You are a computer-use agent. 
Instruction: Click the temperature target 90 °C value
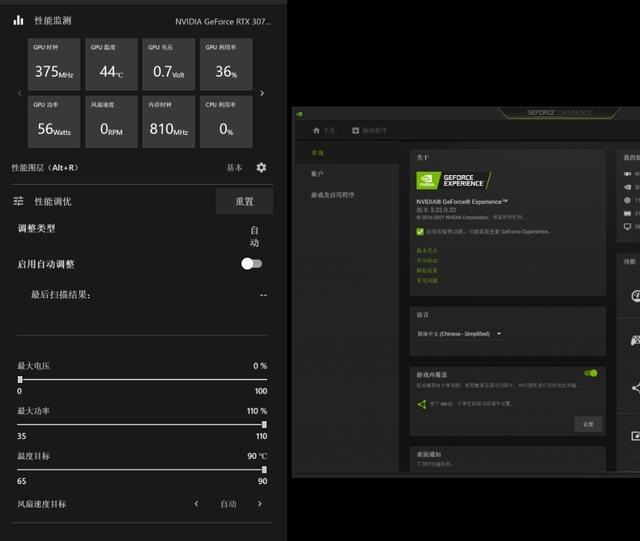pos(257,456)
